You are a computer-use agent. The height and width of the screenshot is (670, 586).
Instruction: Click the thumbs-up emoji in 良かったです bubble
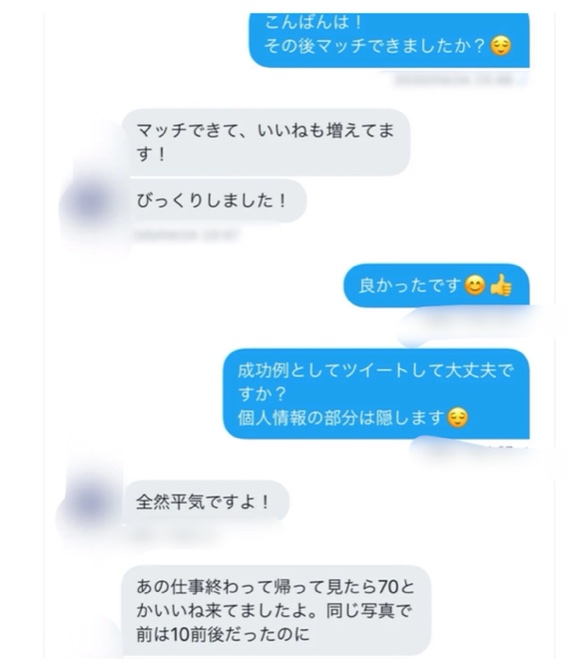click(501, 285)
